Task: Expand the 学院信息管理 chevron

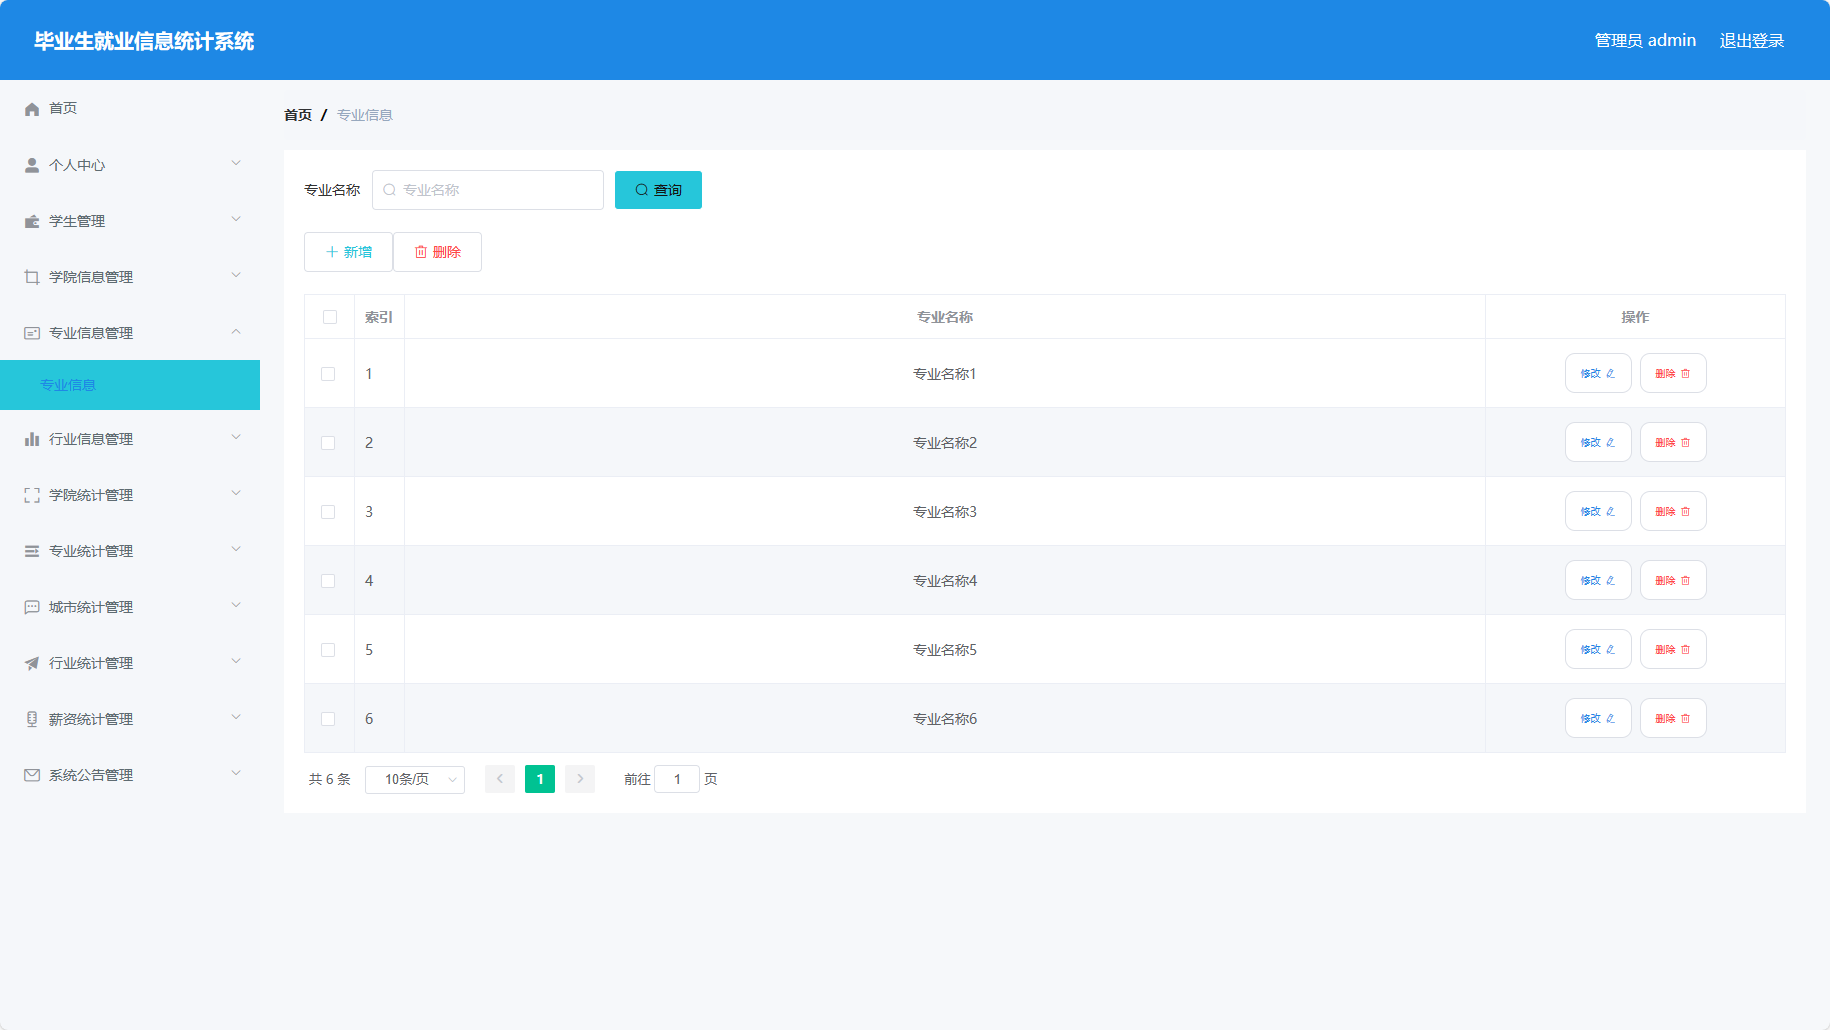Action: pyautogui.click(x=236, y=275)
